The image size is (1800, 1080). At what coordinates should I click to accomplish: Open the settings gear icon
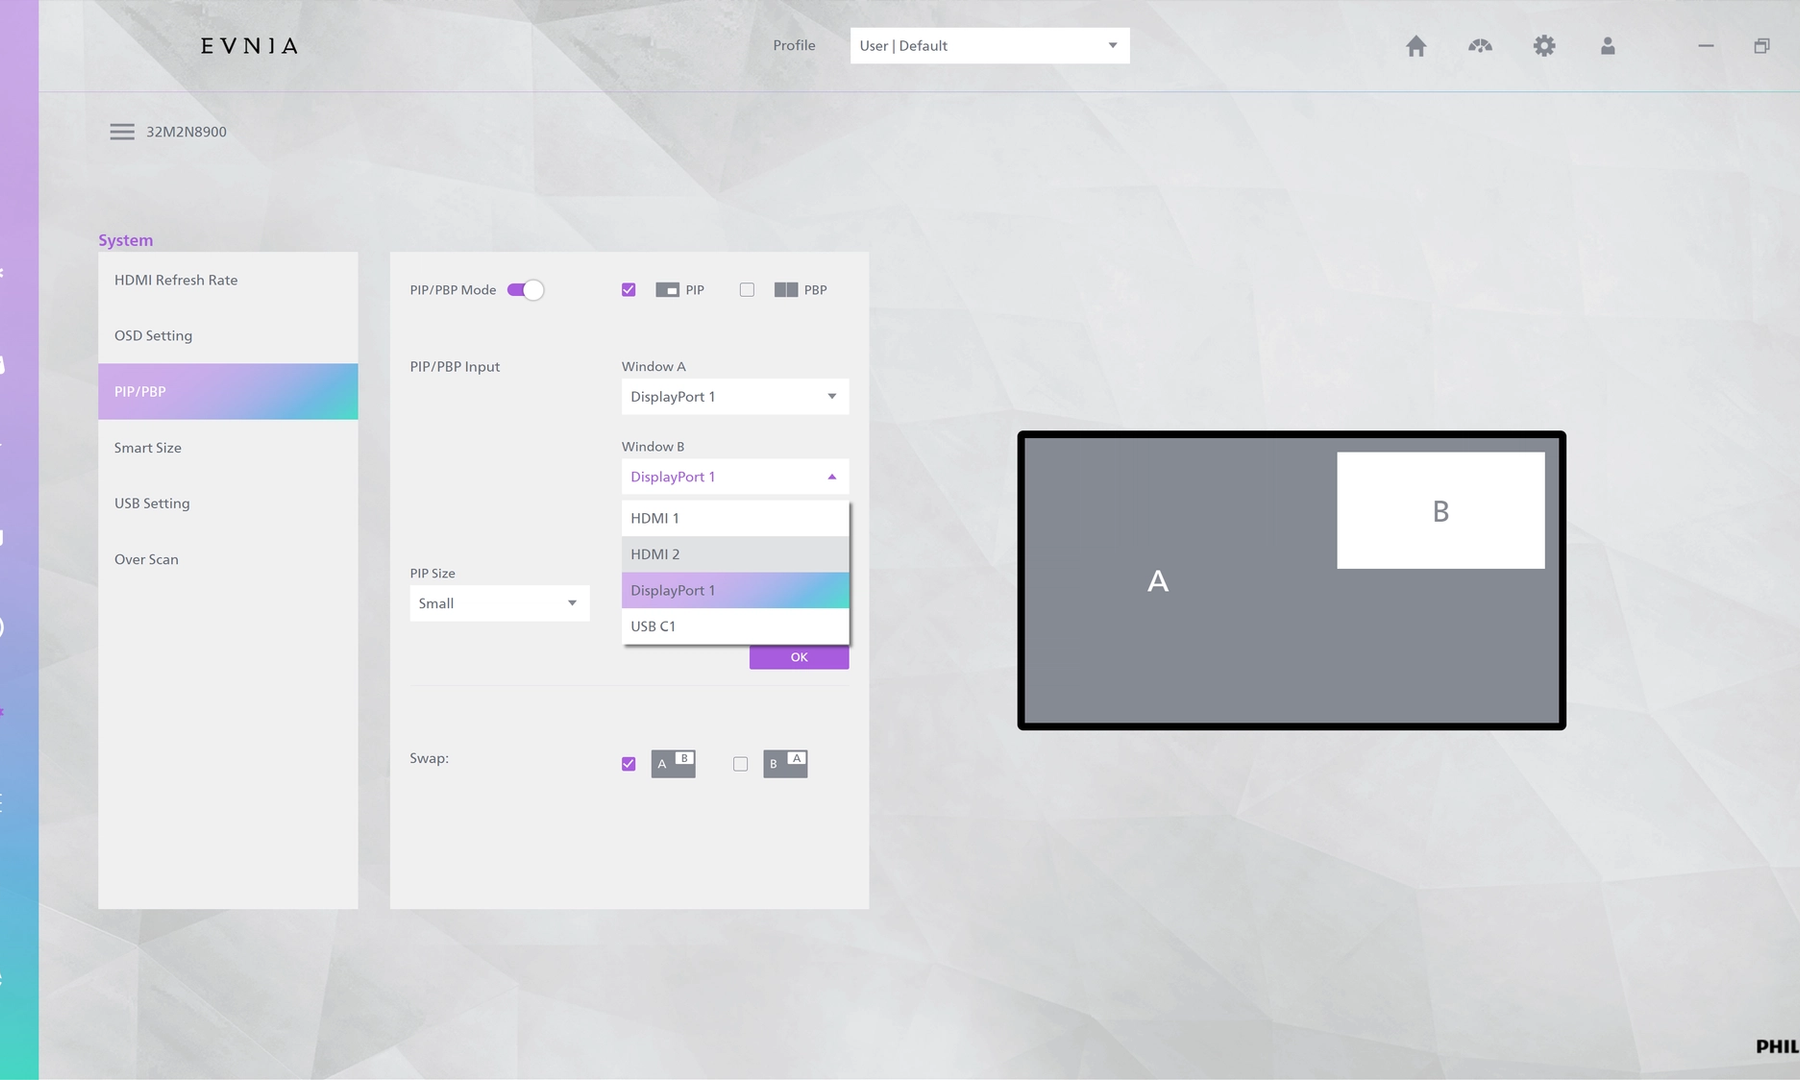1544,46
